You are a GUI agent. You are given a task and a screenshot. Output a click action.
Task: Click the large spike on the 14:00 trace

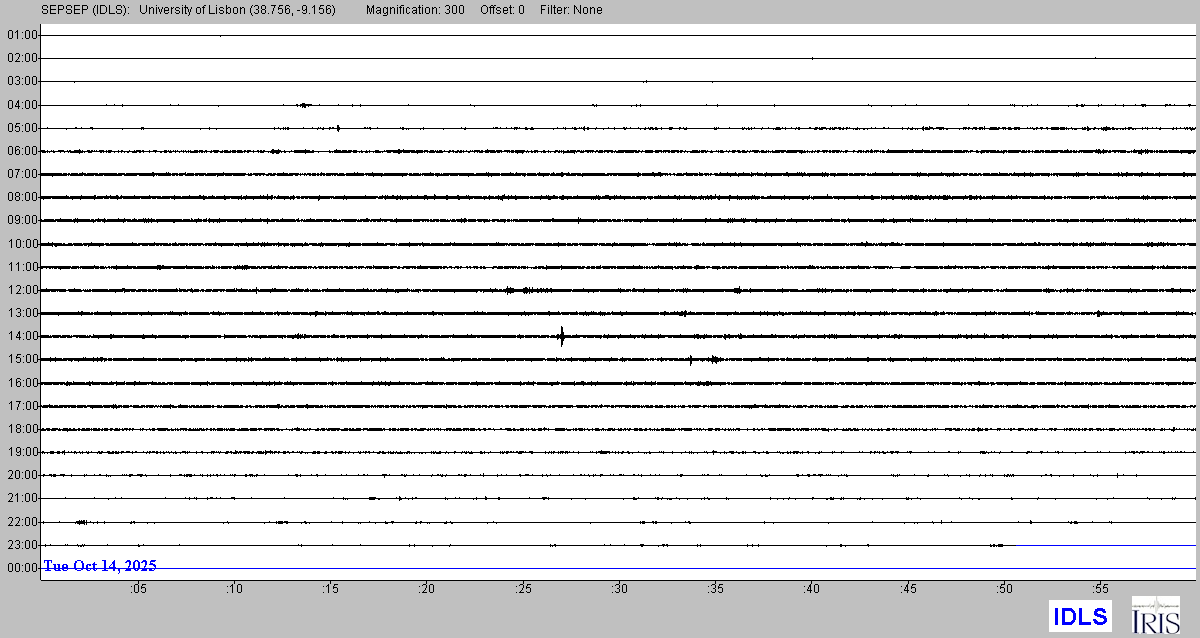[562, 336]
